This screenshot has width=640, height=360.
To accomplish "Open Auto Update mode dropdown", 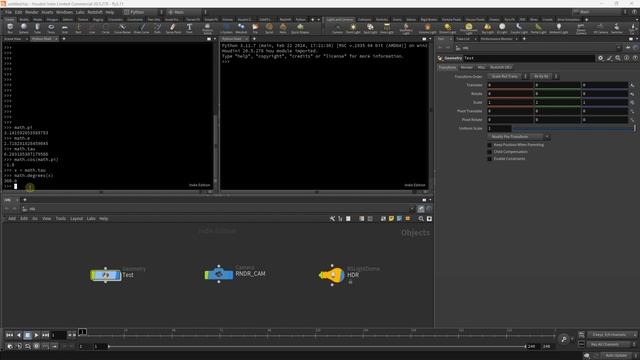I will pyautogui.click(x=619, y=356).
